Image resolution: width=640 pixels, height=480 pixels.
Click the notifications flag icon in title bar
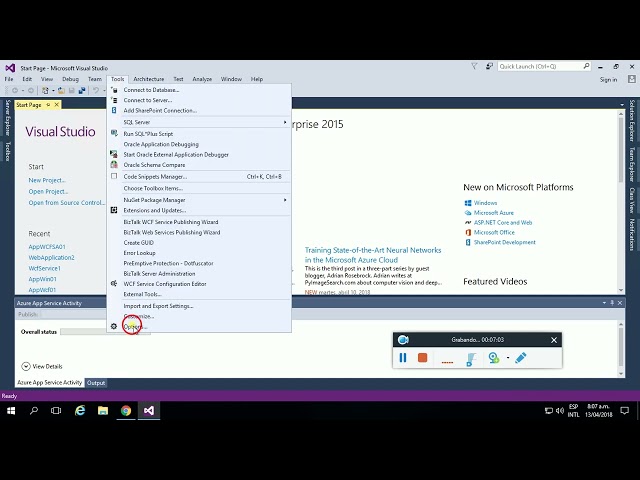click(x=474, y=66)
